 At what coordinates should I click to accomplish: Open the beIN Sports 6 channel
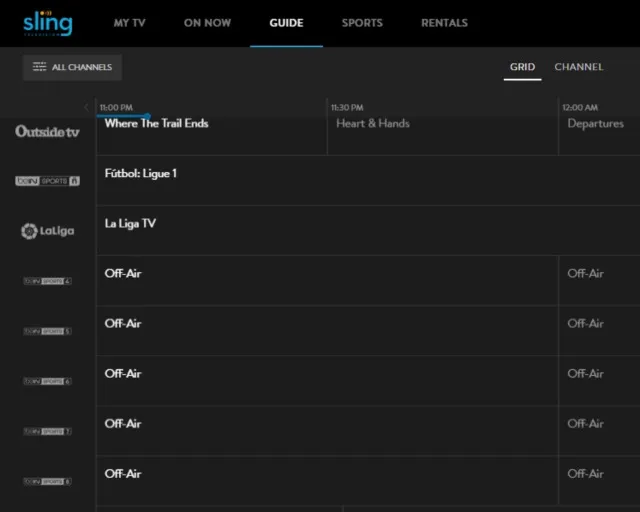tap(47, 381)
